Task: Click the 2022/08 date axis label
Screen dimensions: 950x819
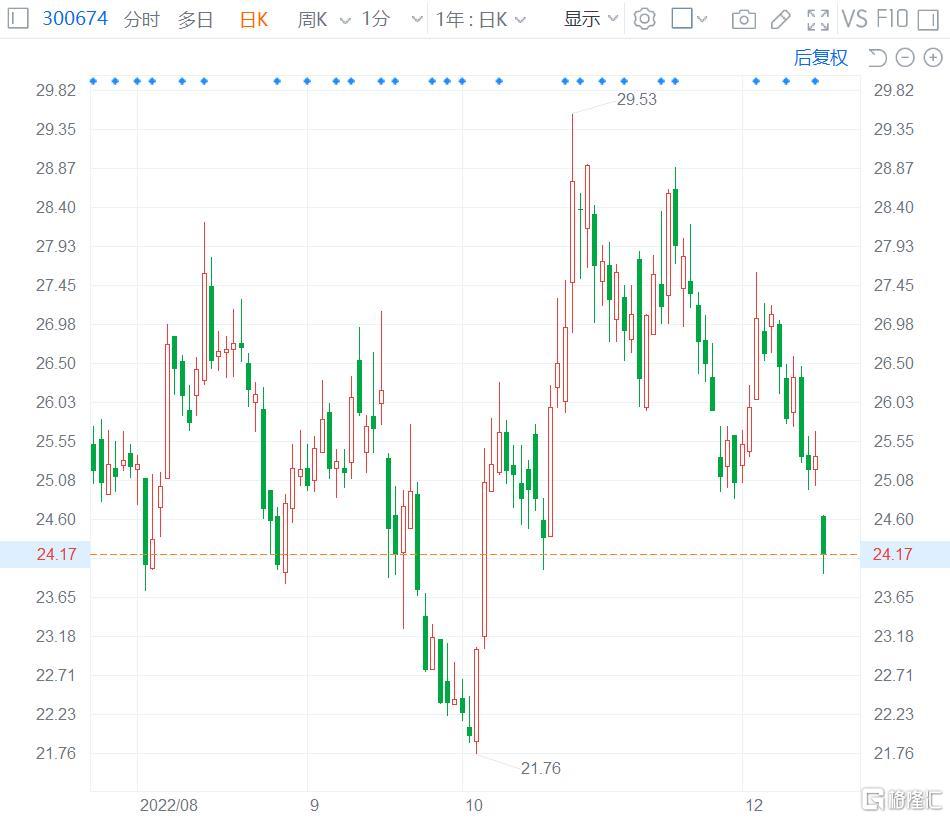Action: coord(168,805)
